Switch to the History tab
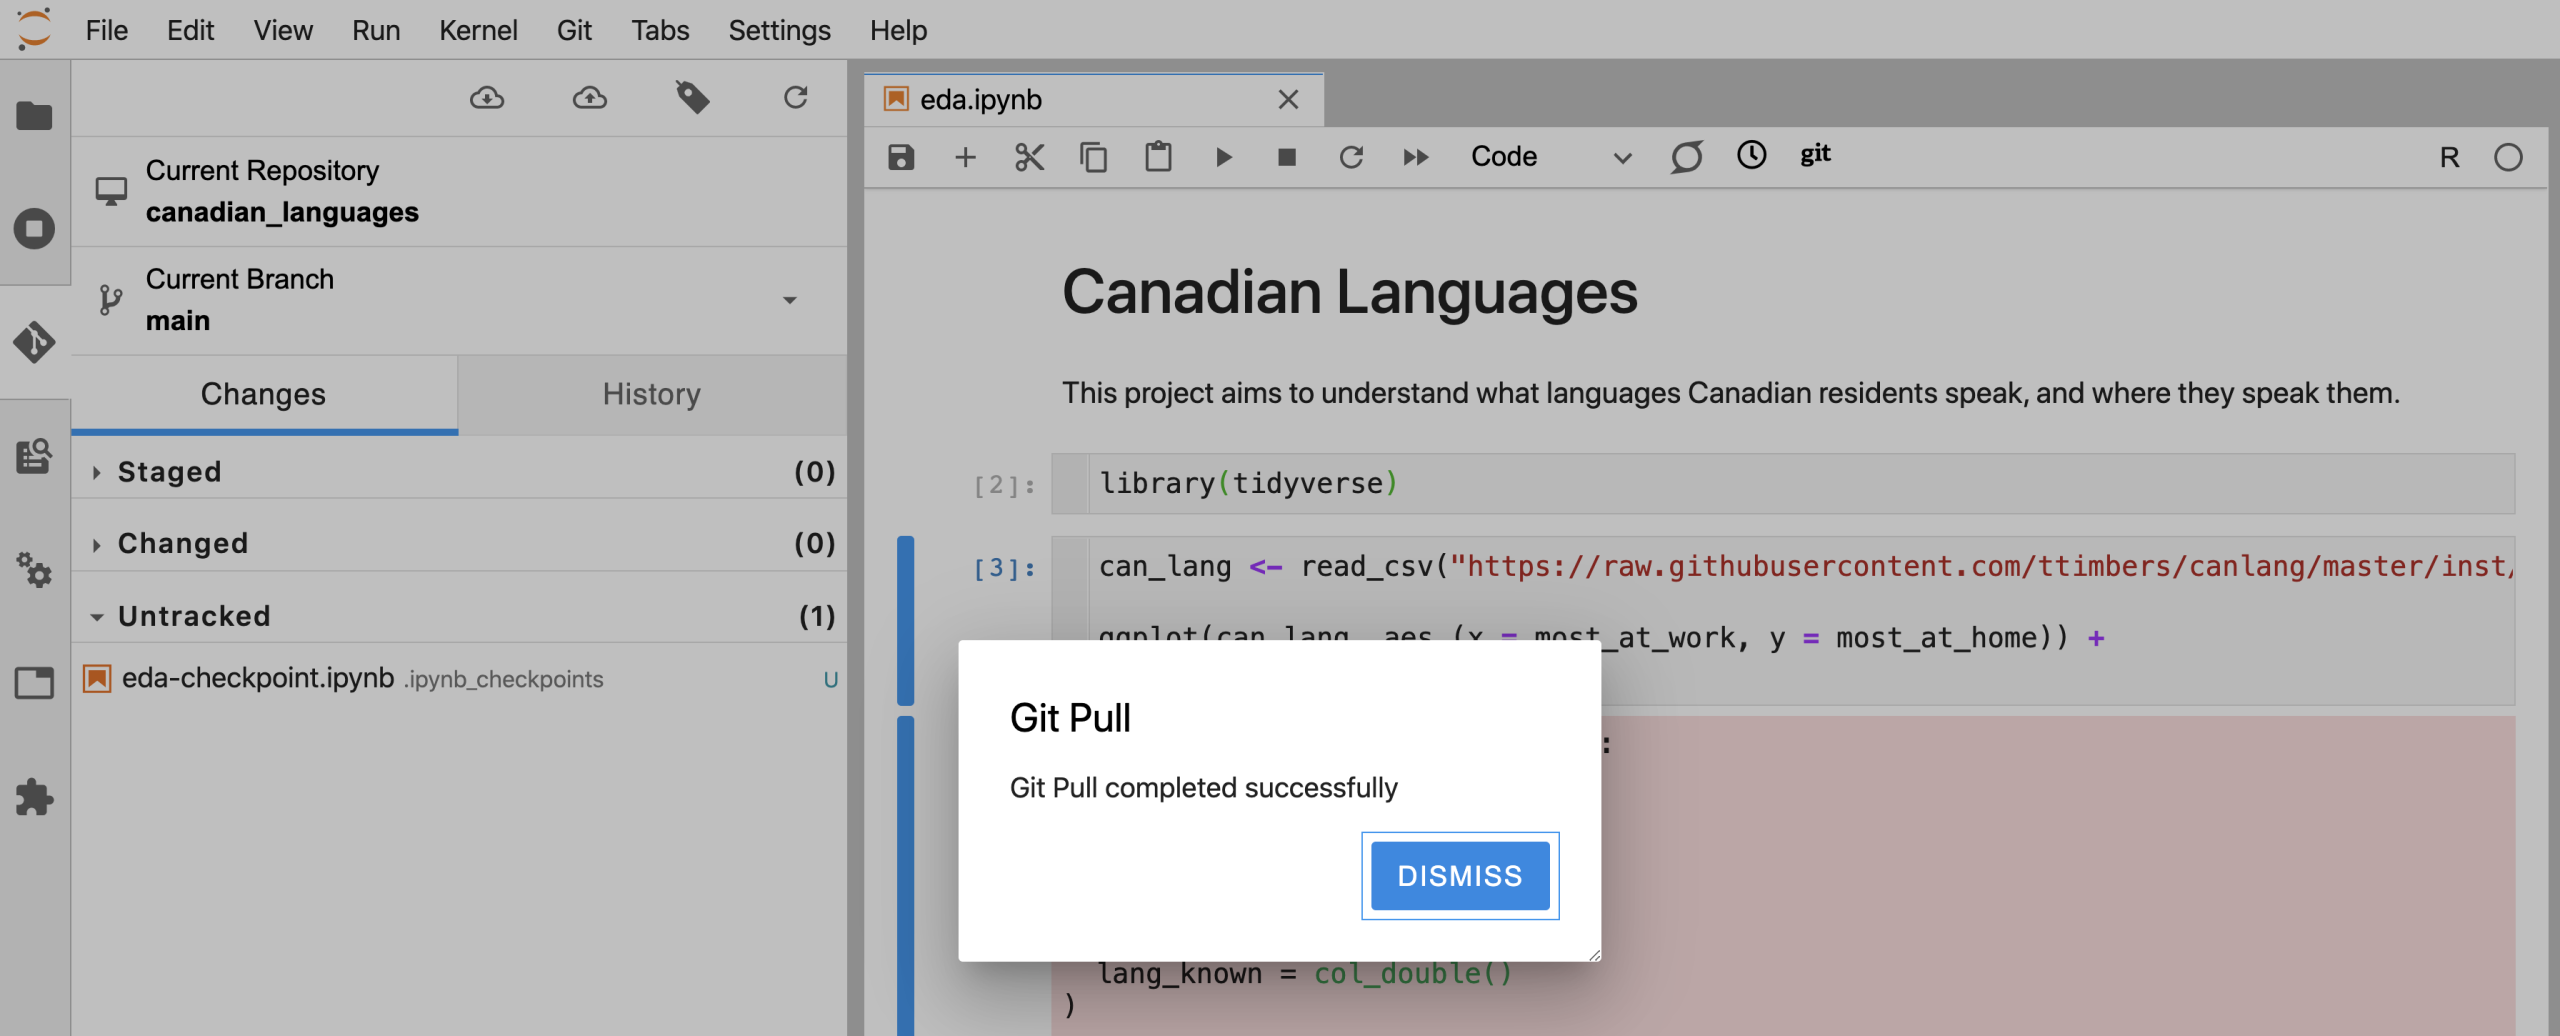 pyautogui.click(x=651, y=395)
